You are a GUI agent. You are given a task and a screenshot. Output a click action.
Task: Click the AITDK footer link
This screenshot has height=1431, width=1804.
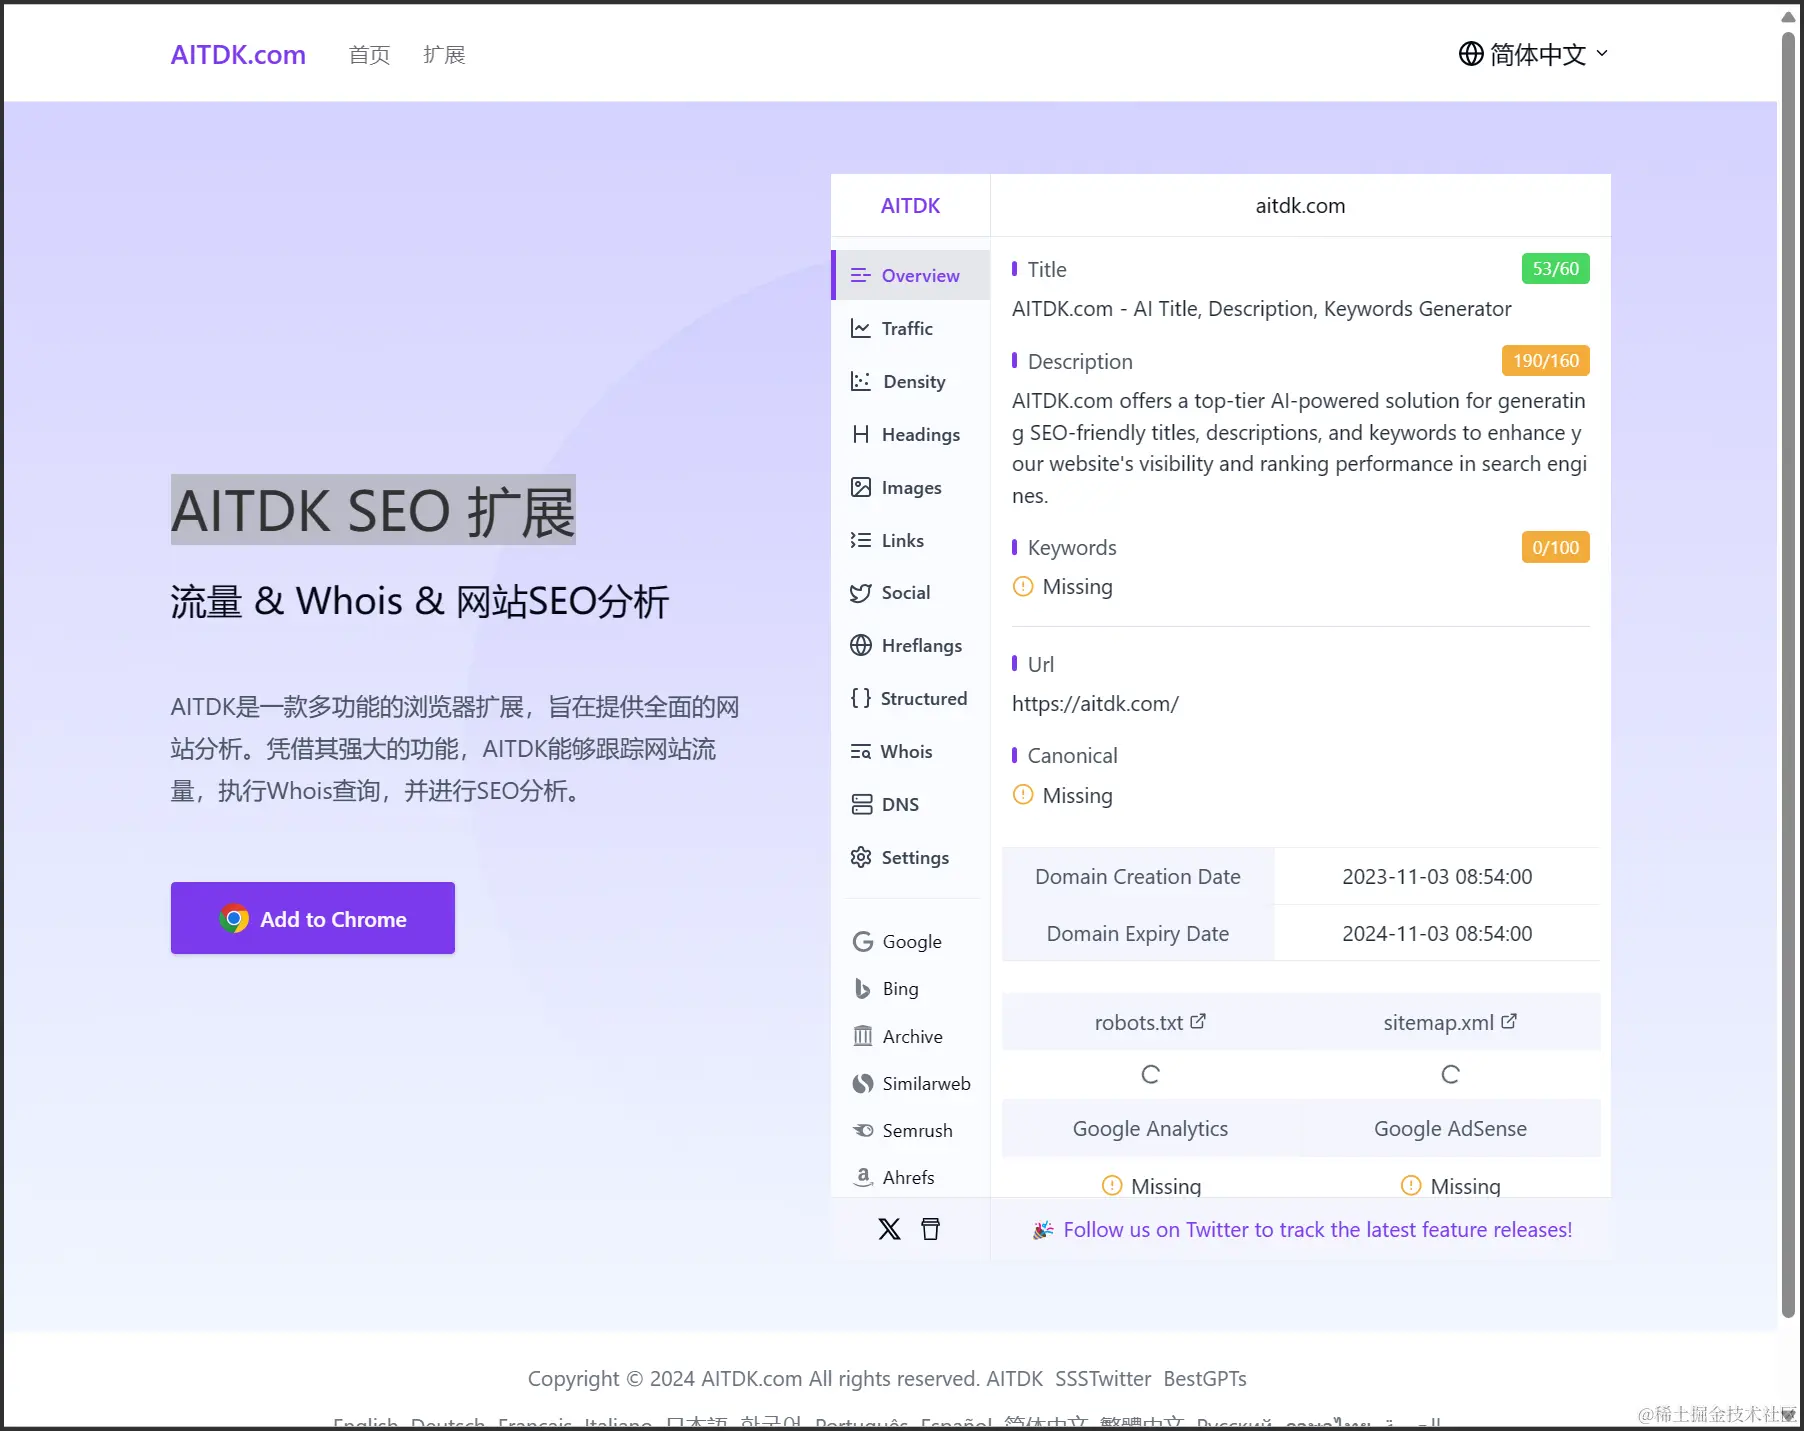(1014, 1378)
